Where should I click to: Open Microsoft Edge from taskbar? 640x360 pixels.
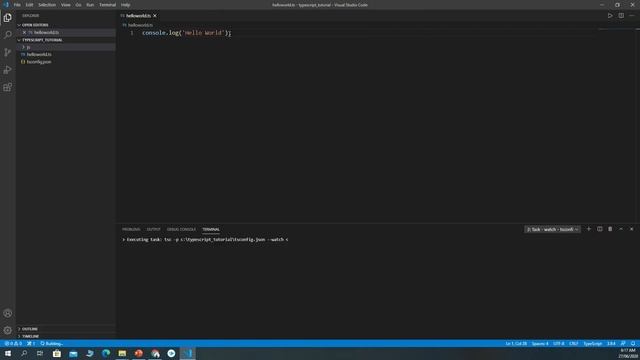[106, 353]
